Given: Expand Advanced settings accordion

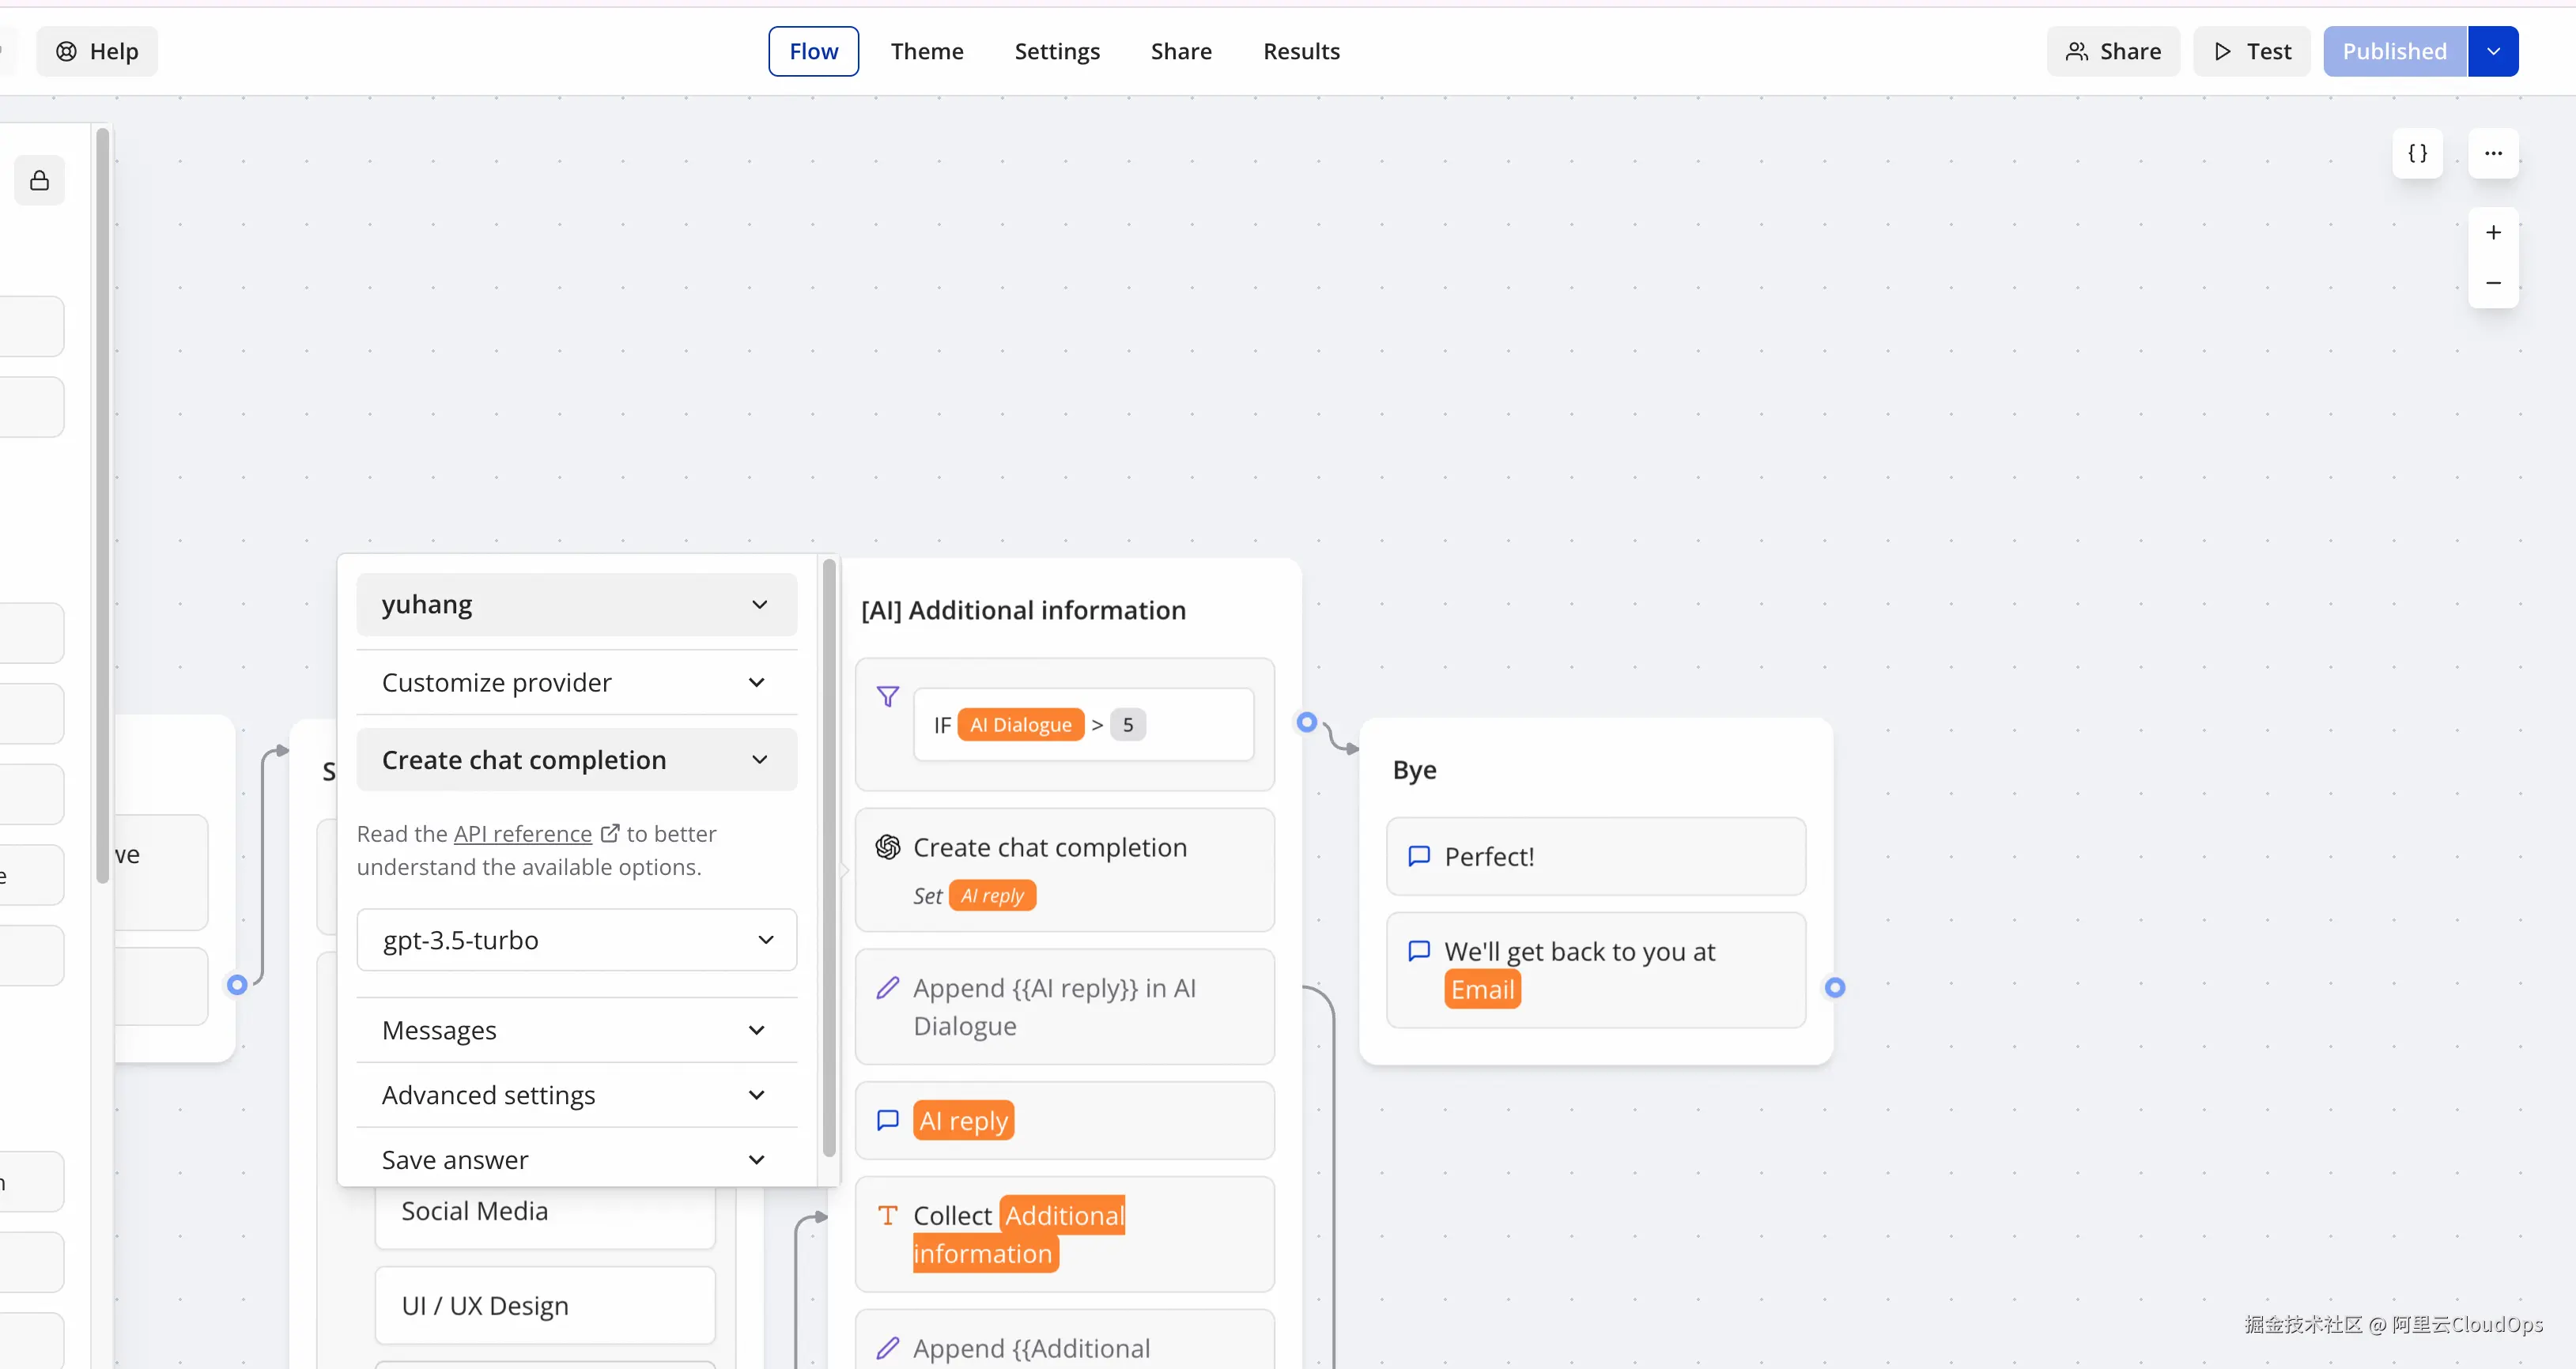Looking at the screenshot, I should (576, 1095).
